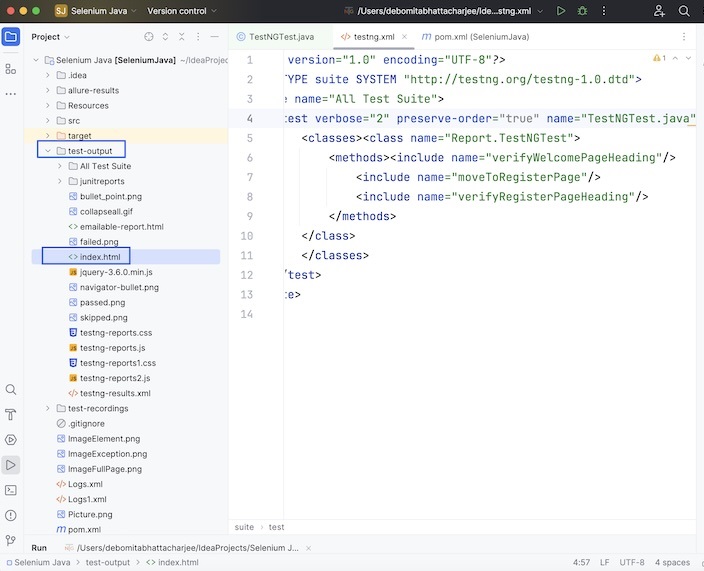Expand the junitreports folder
The image size is (704, 571).
tap(60, 181)
